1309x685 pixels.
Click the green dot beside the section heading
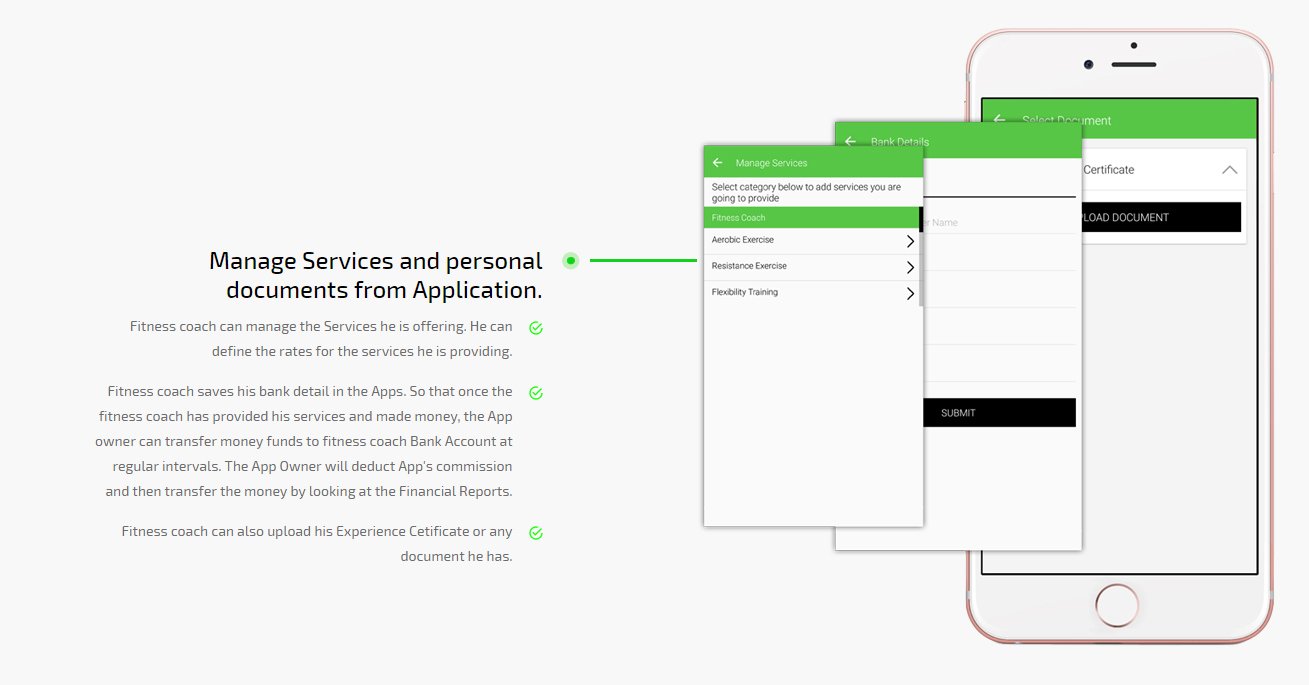tap(570, 260)
